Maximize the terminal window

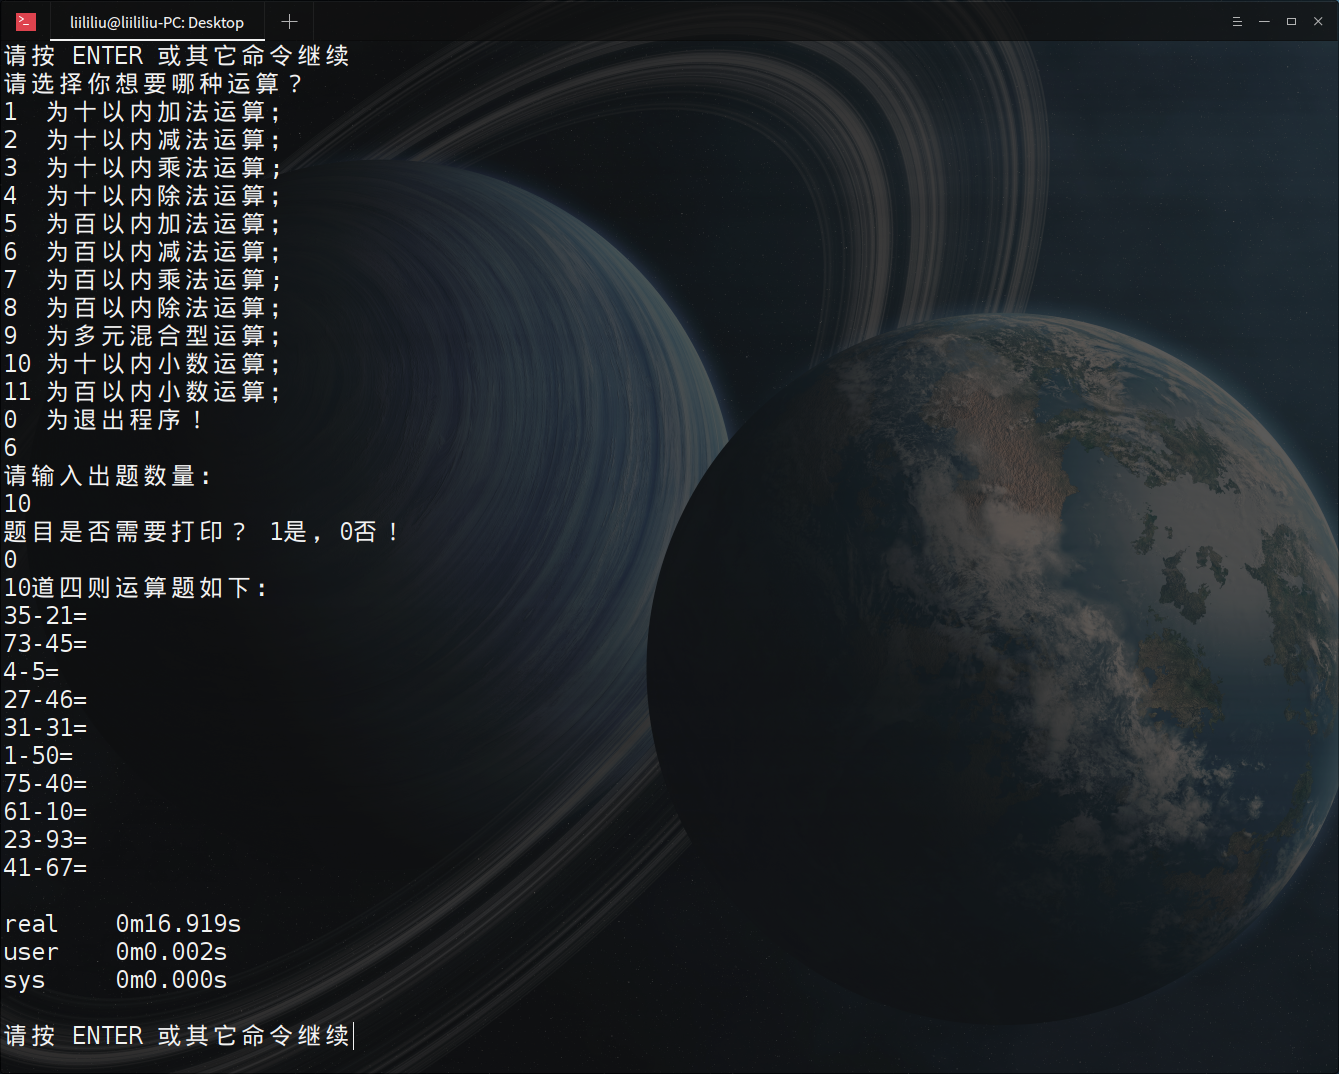point(1291,21)
